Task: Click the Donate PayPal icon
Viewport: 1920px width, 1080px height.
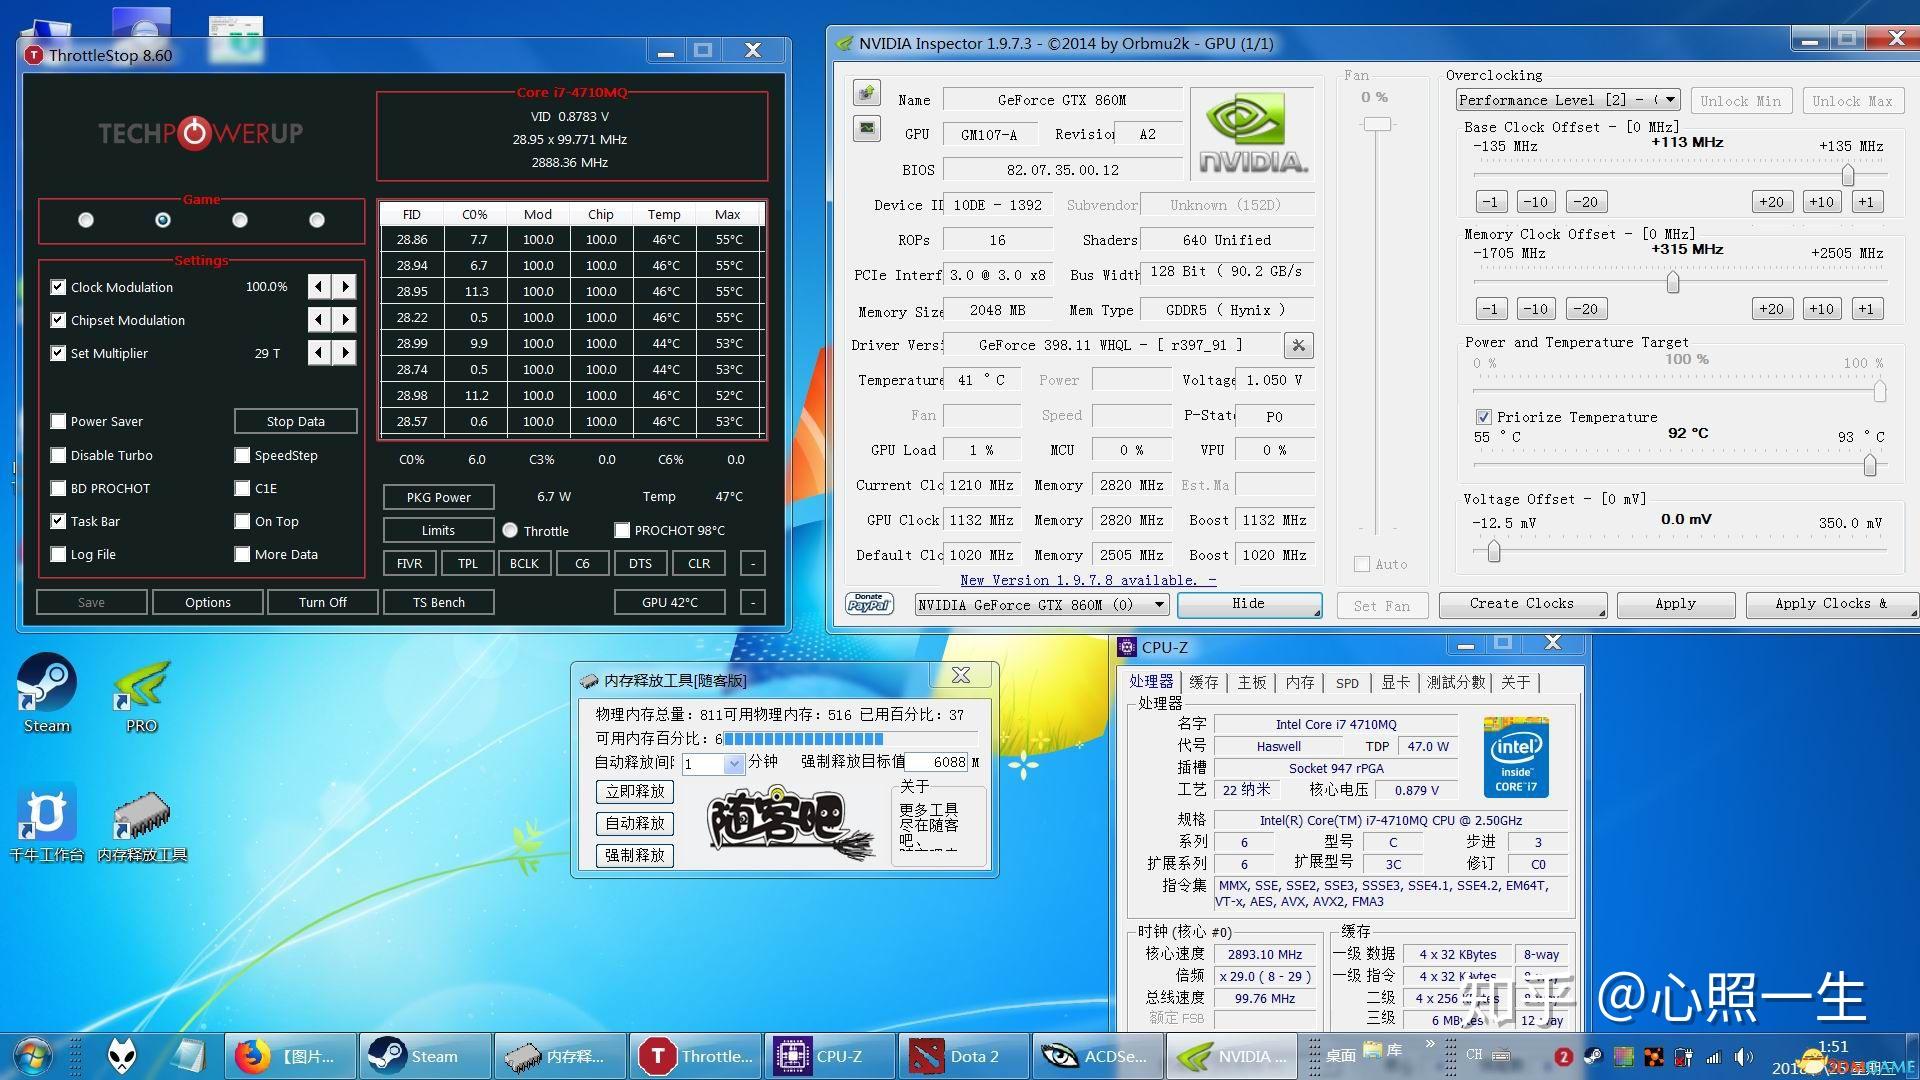Action: [869, 603]
